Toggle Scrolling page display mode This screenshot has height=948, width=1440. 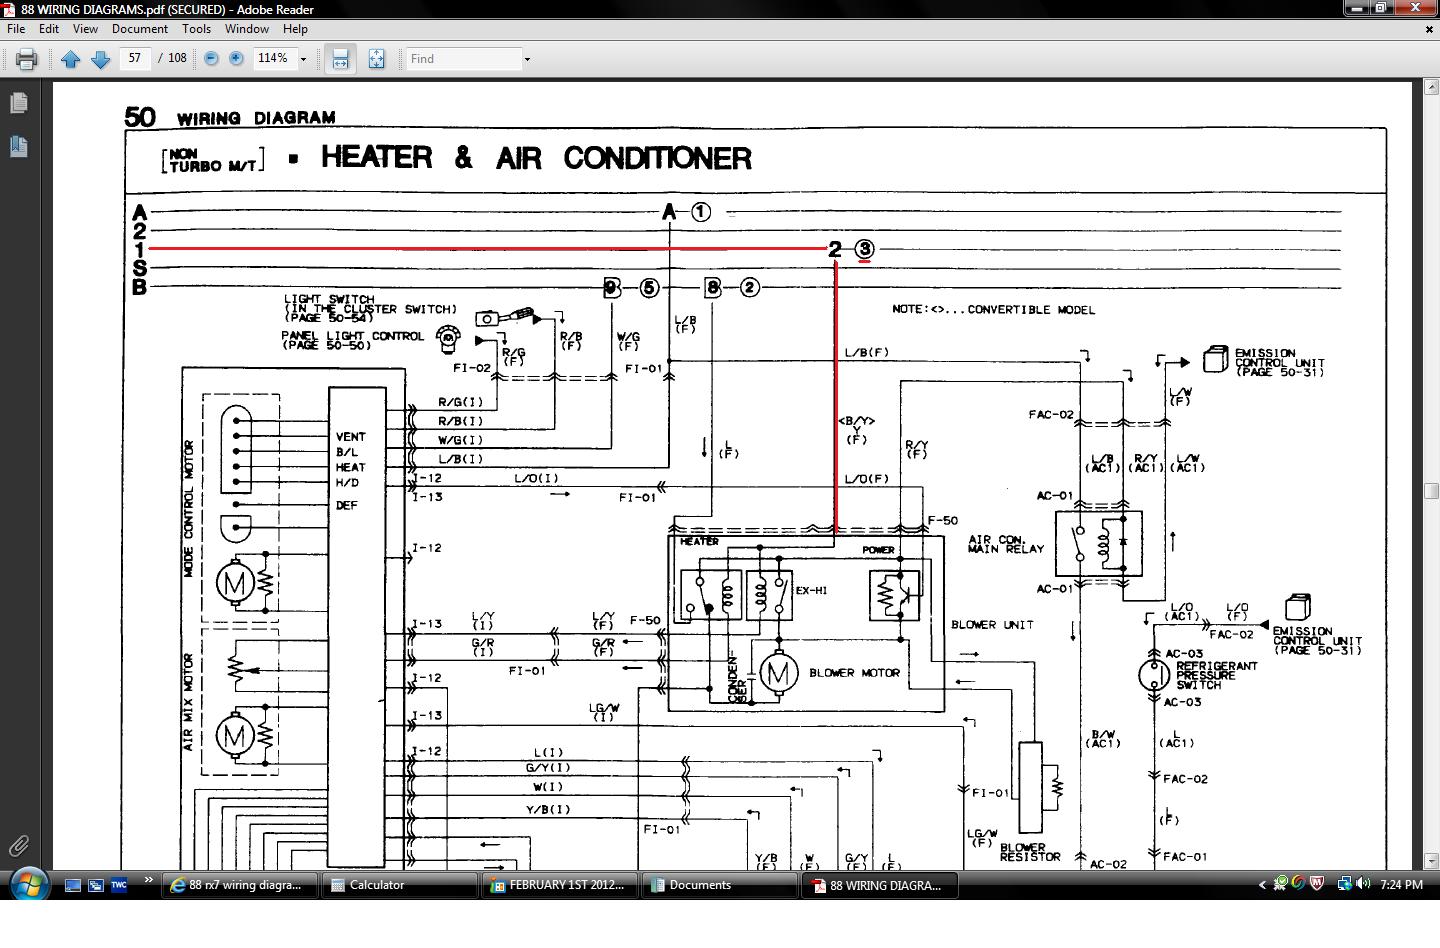click(340, 59)
